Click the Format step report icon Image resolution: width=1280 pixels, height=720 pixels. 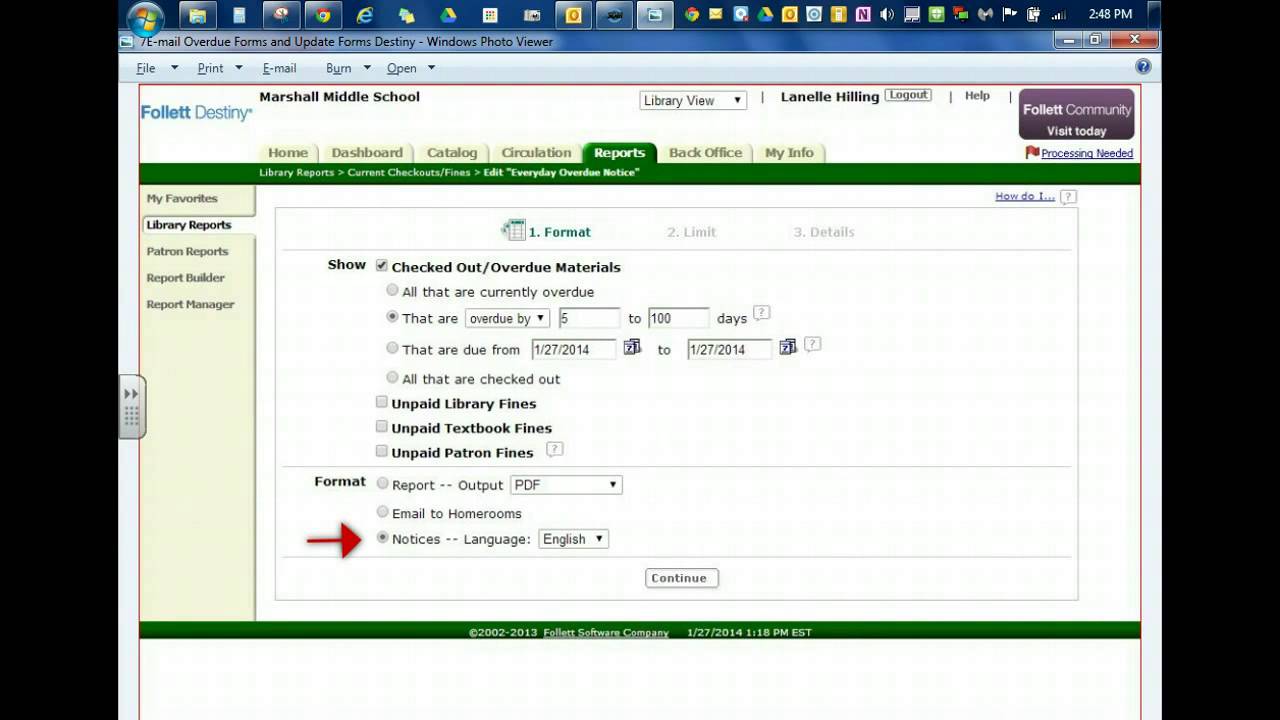tap(513, 230)
